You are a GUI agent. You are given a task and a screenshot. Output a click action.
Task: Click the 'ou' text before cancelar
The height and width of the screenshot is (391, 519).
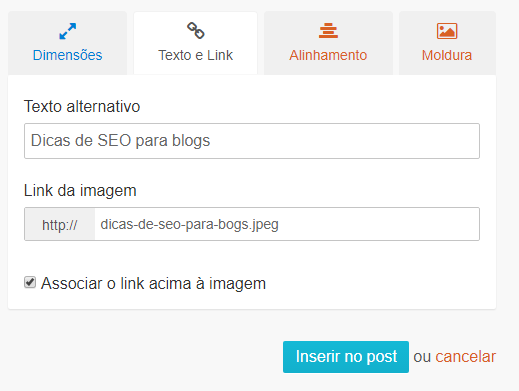click(422, 357)
